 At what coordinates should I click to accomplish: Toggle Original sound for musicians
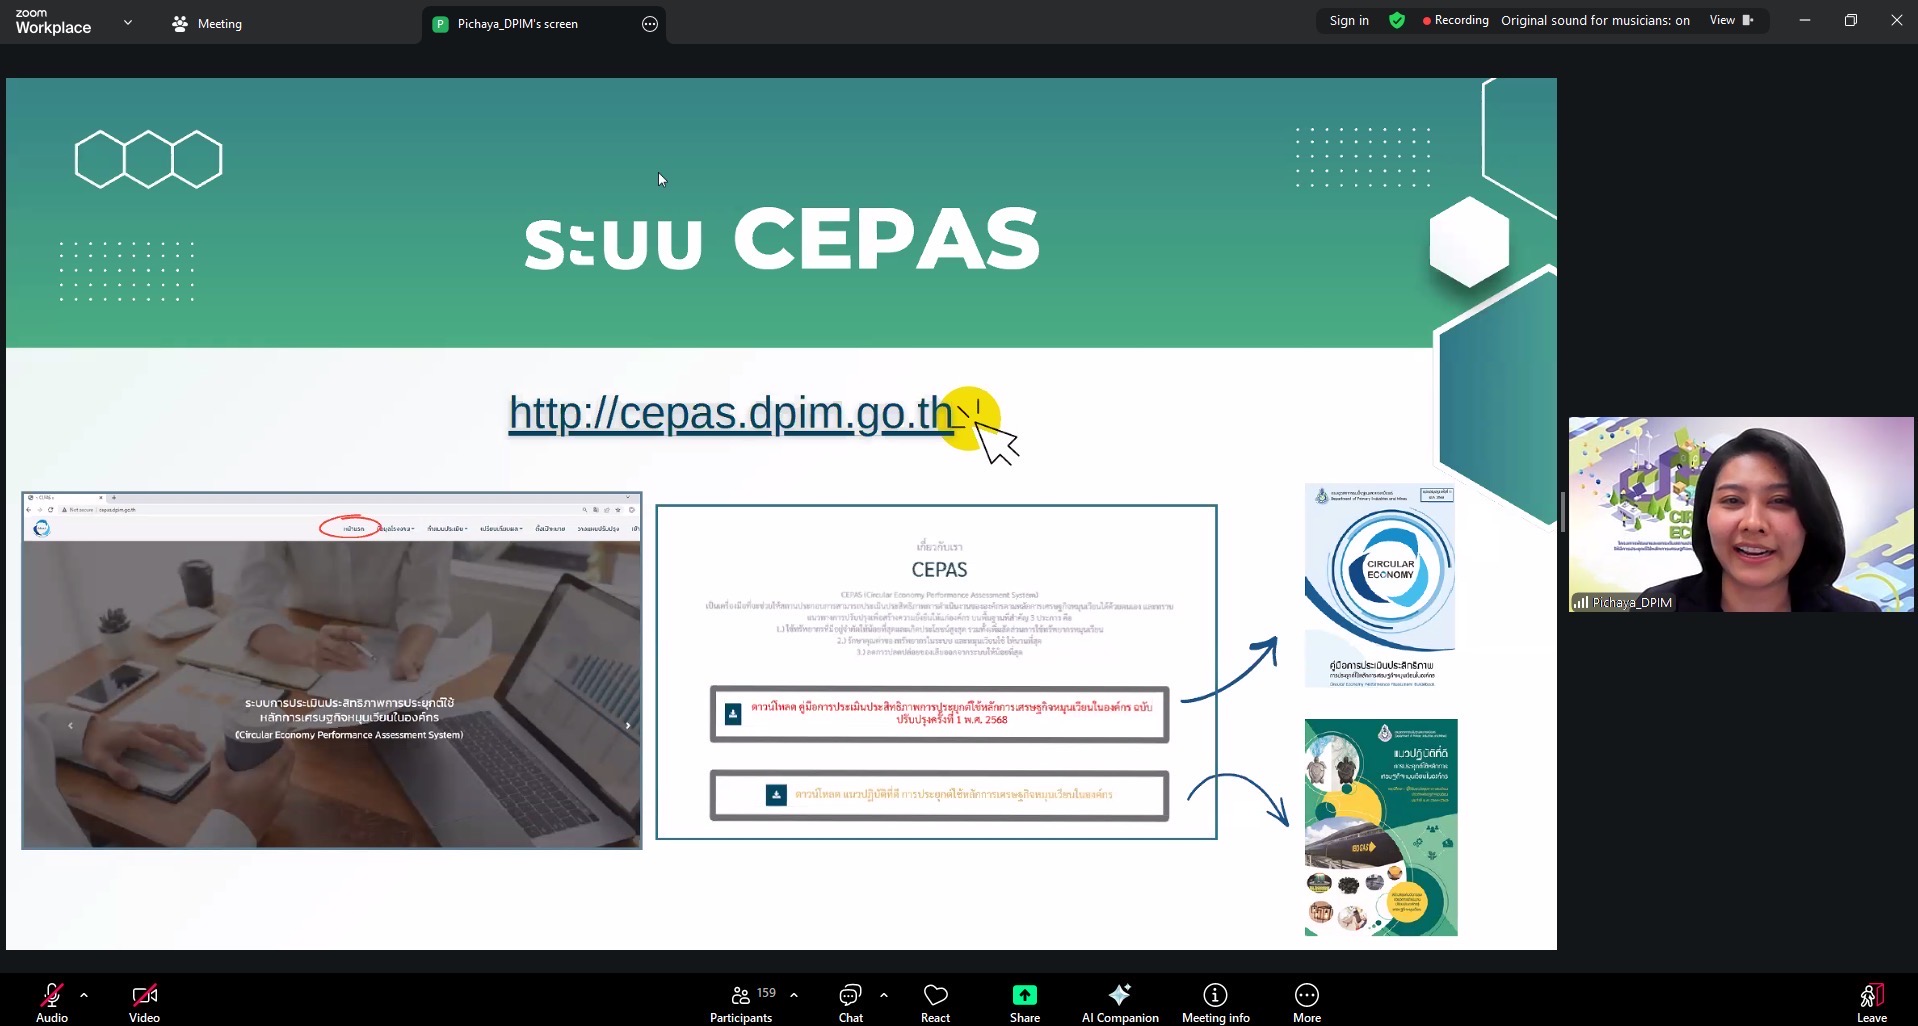(1594, 21)
